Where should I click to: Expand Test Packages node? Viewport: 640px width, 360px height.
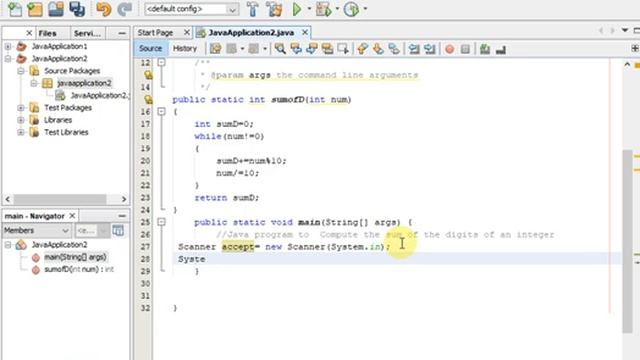[21, 108]
